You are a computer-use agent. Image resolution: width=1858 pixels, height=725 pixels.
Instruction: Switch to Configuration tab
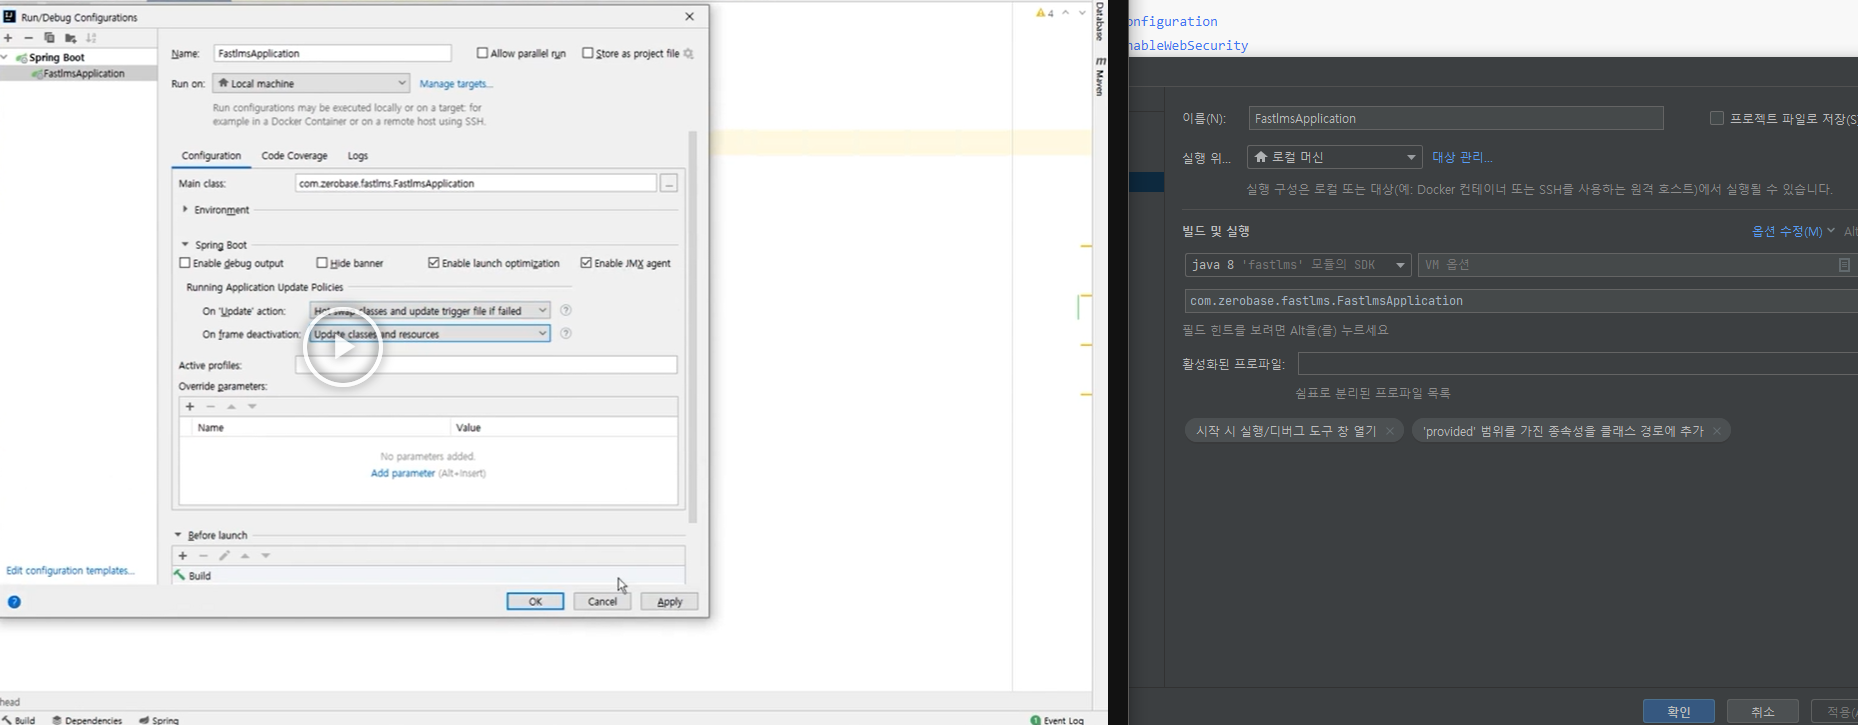[x=211, y=156]
